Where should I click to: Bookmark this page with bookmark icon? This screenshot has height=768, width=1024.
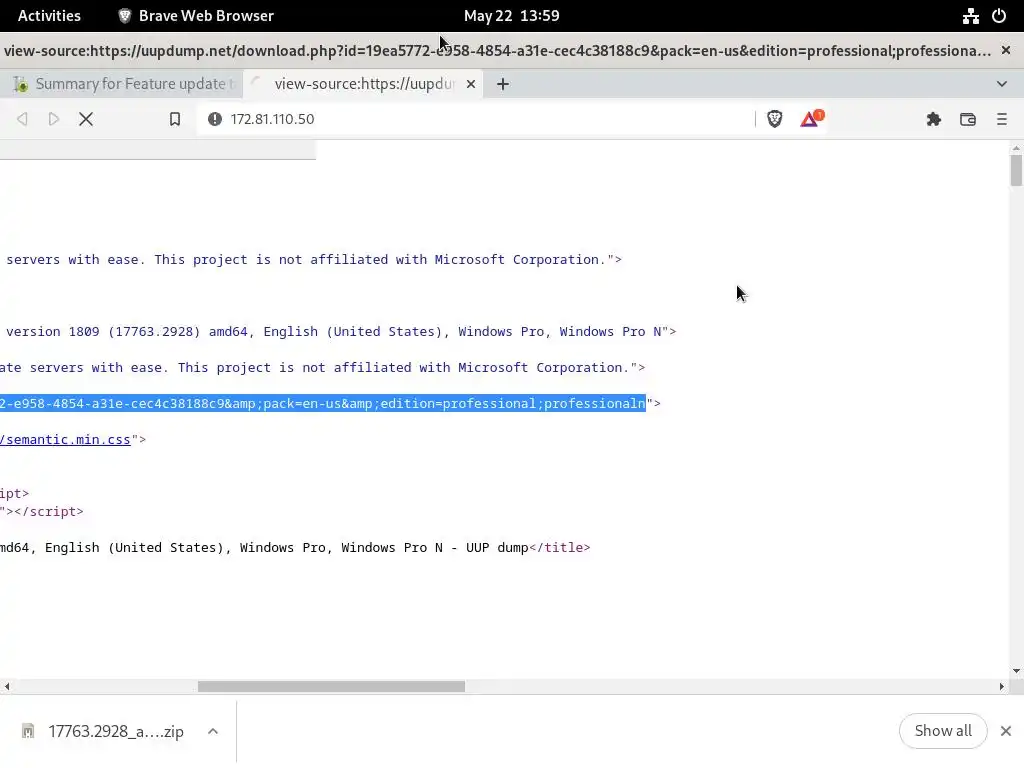(x=174, y=119)
